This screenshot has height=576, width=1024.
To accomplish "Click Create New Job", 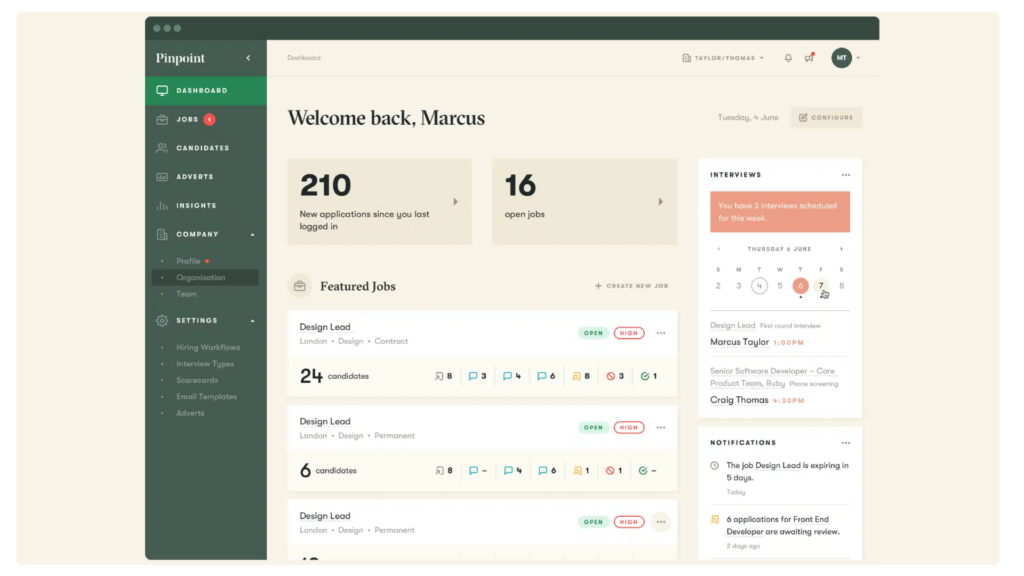I will (x=632, y=286).
